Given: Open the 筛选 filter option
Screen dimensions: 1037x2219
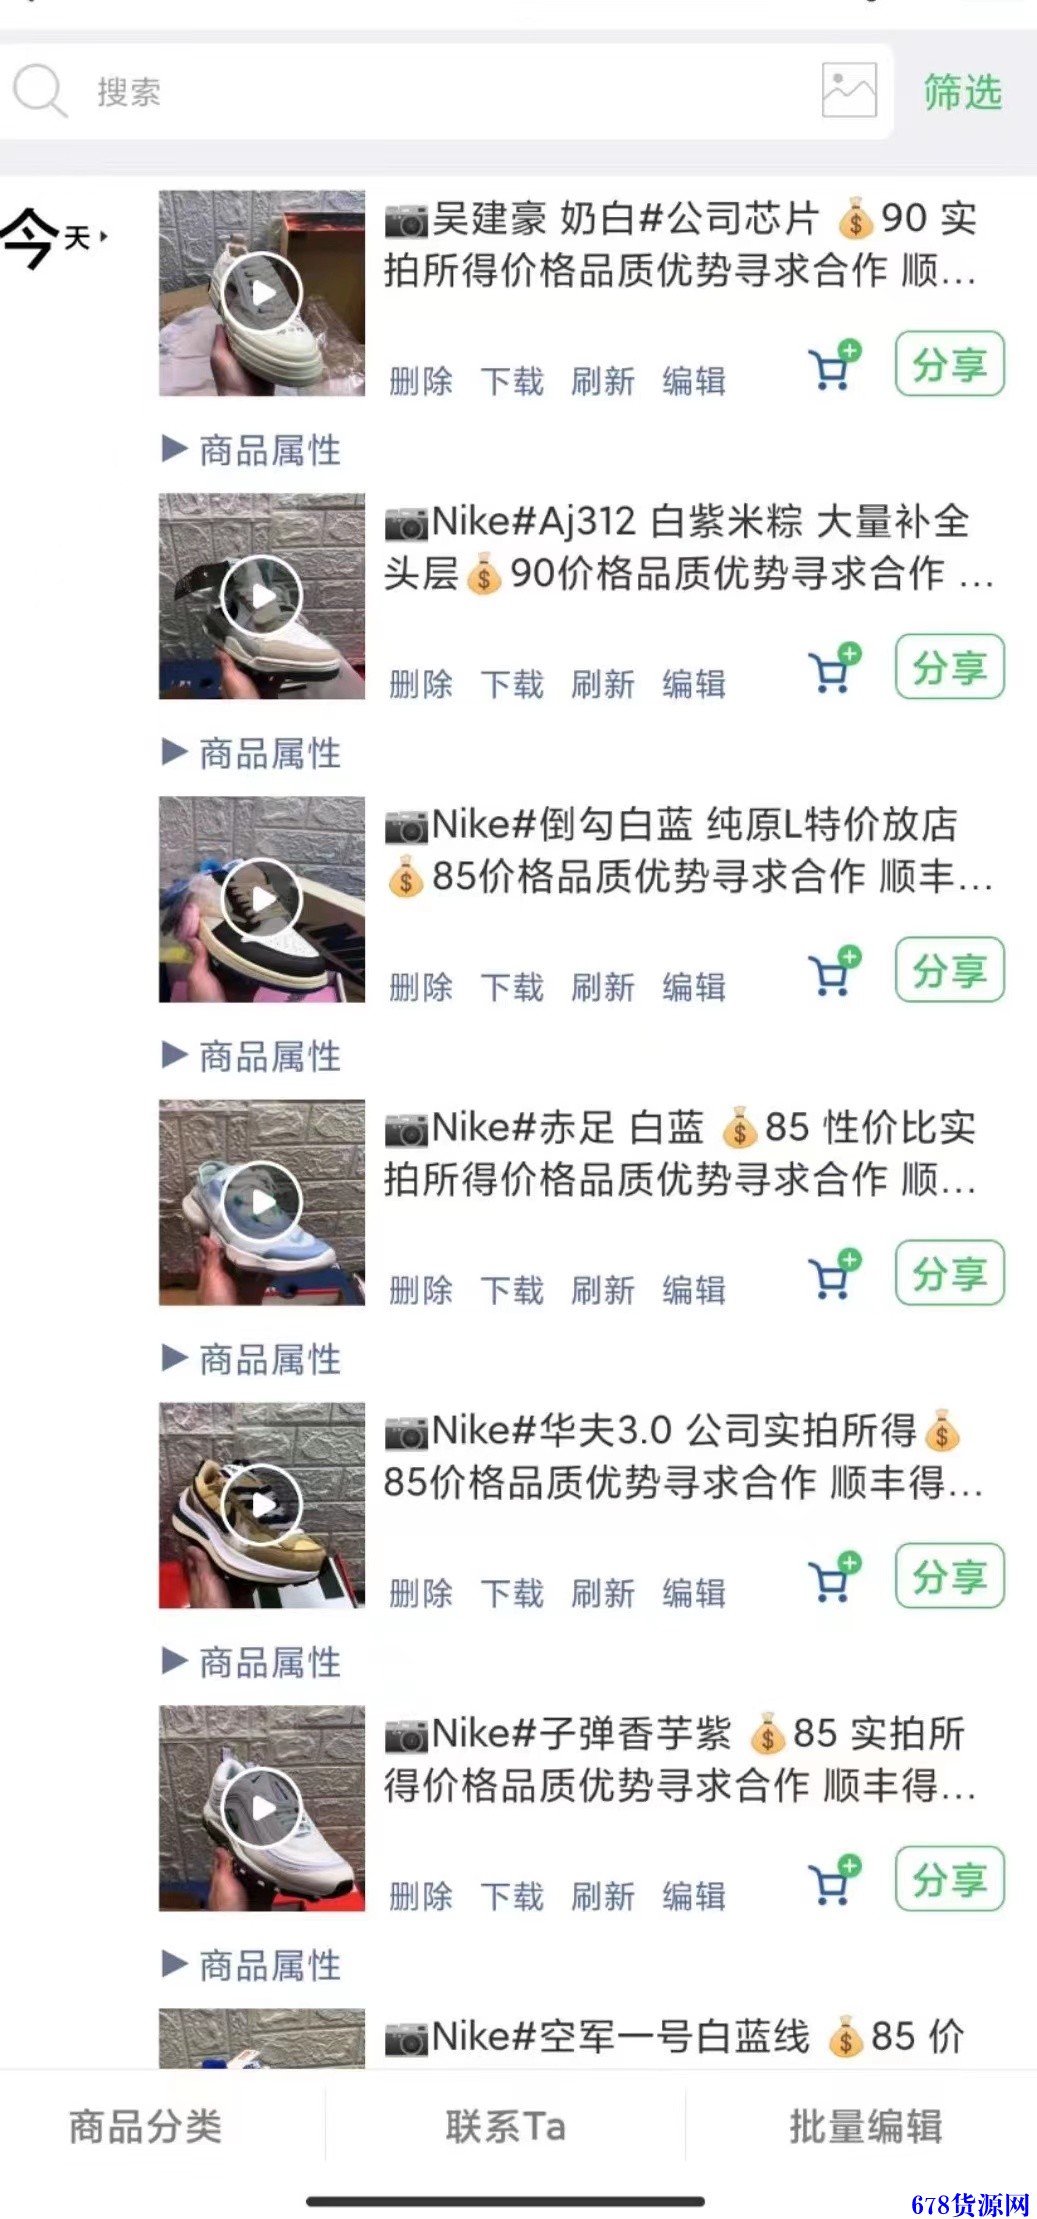Looking at the screenshot, I should coord(962,91).
